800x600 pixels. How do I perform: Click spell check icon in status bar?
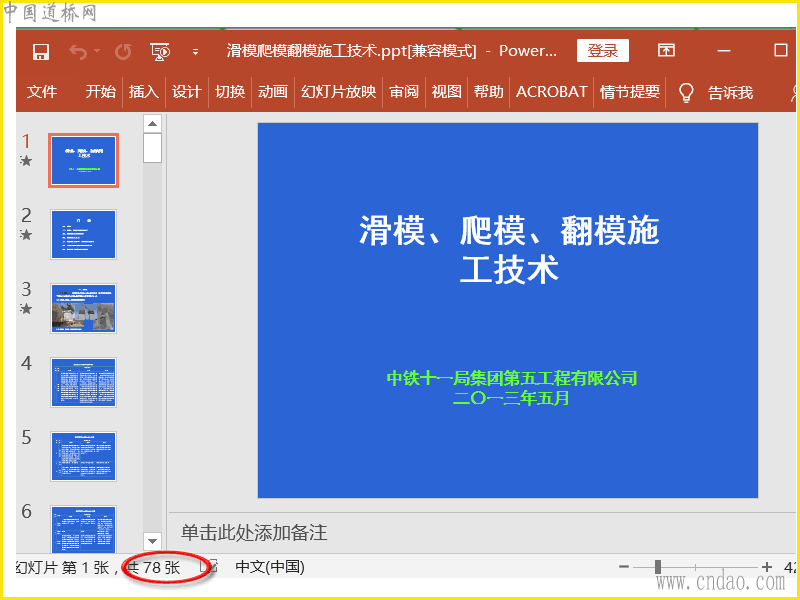[x=208, y=567]
